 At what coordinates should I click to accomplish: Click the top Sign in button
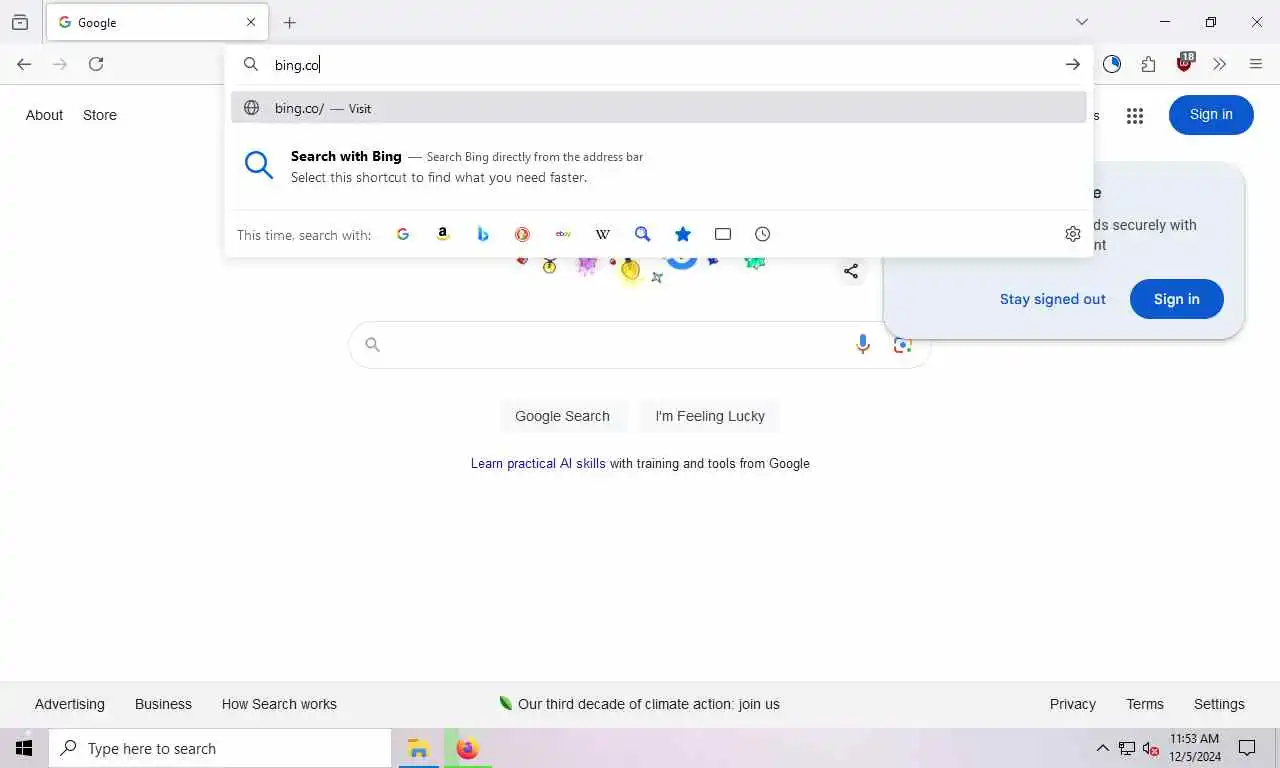coord(1211,114)
